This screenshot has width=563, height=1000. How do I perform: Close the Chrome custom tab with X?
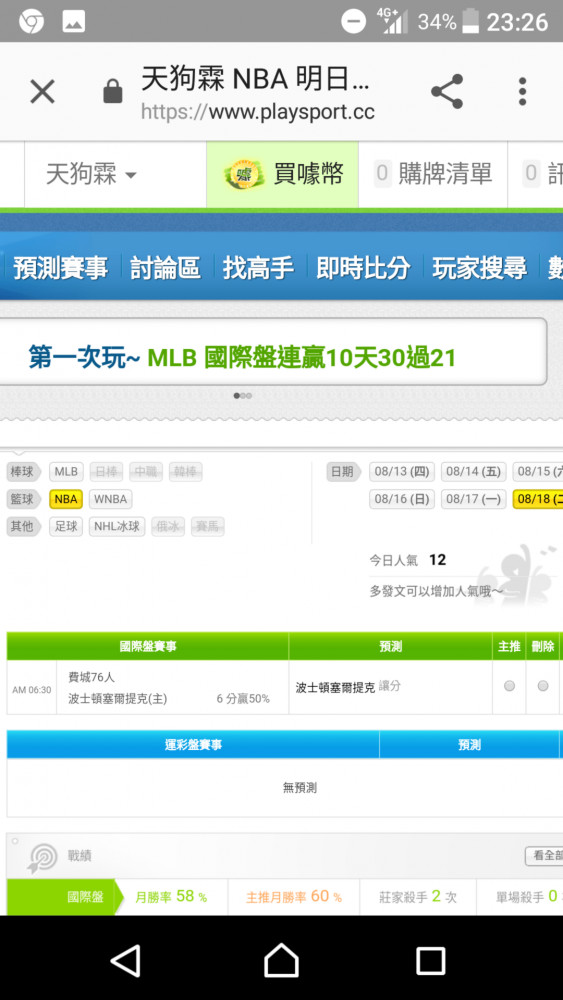click(x=43, y=92)
